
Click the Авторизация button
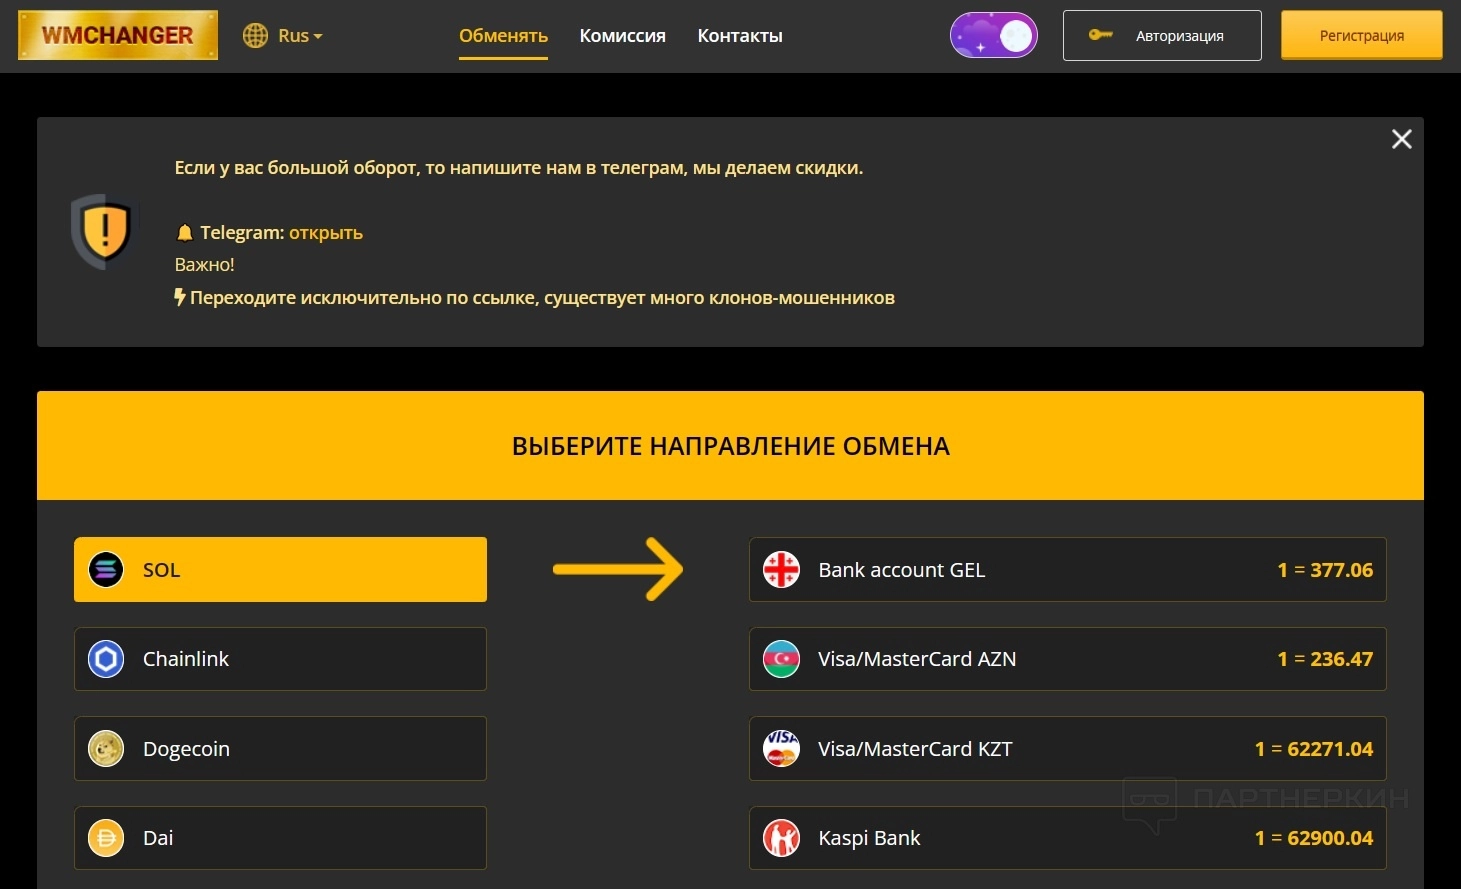(x=1162, y=35)
